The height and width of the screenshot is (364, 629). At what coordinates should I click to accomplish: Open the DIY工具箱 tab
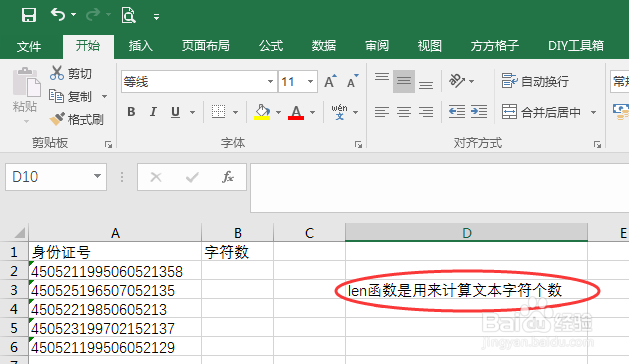click(x=576, y=46)
